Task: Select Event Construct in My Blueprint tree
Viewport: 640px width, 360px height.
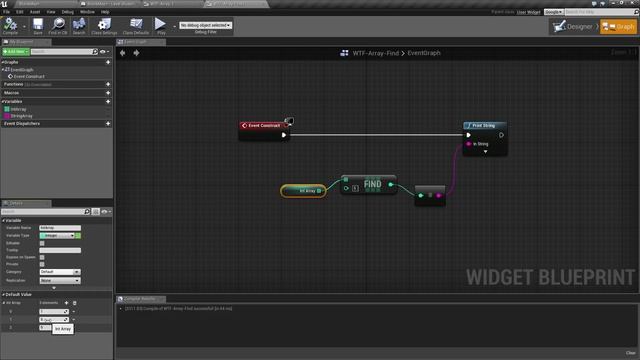Action: point(29,76)
